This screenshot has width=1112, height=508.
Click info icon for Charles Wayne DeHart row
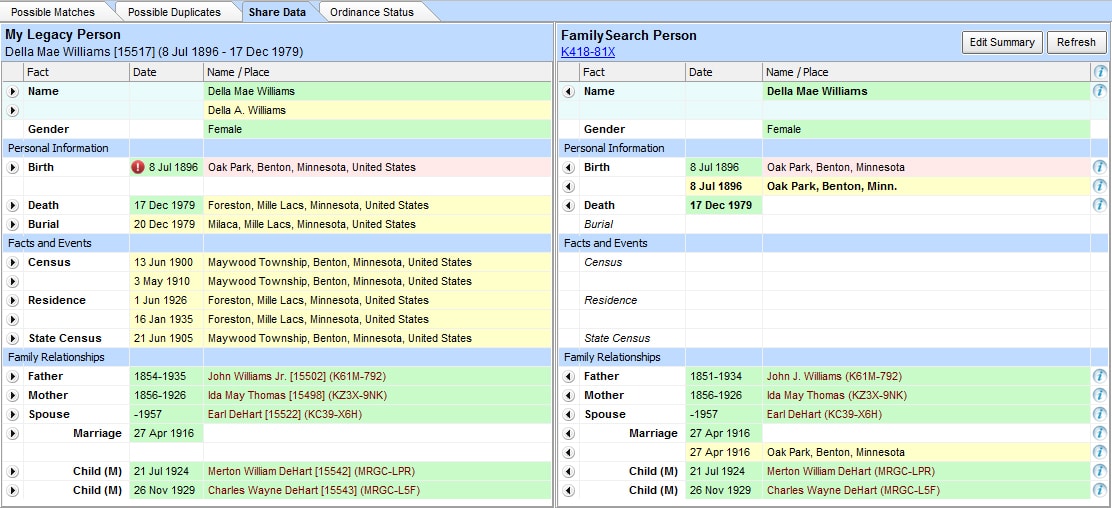(1099, 490)
